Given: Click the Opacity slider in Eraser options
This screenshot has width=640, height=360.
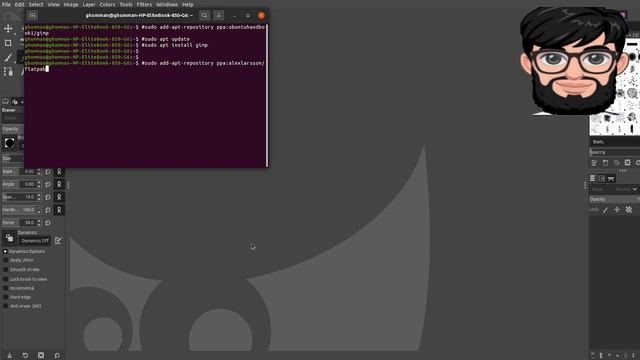Looking at the screenshot, I should (x=13, y=129).
